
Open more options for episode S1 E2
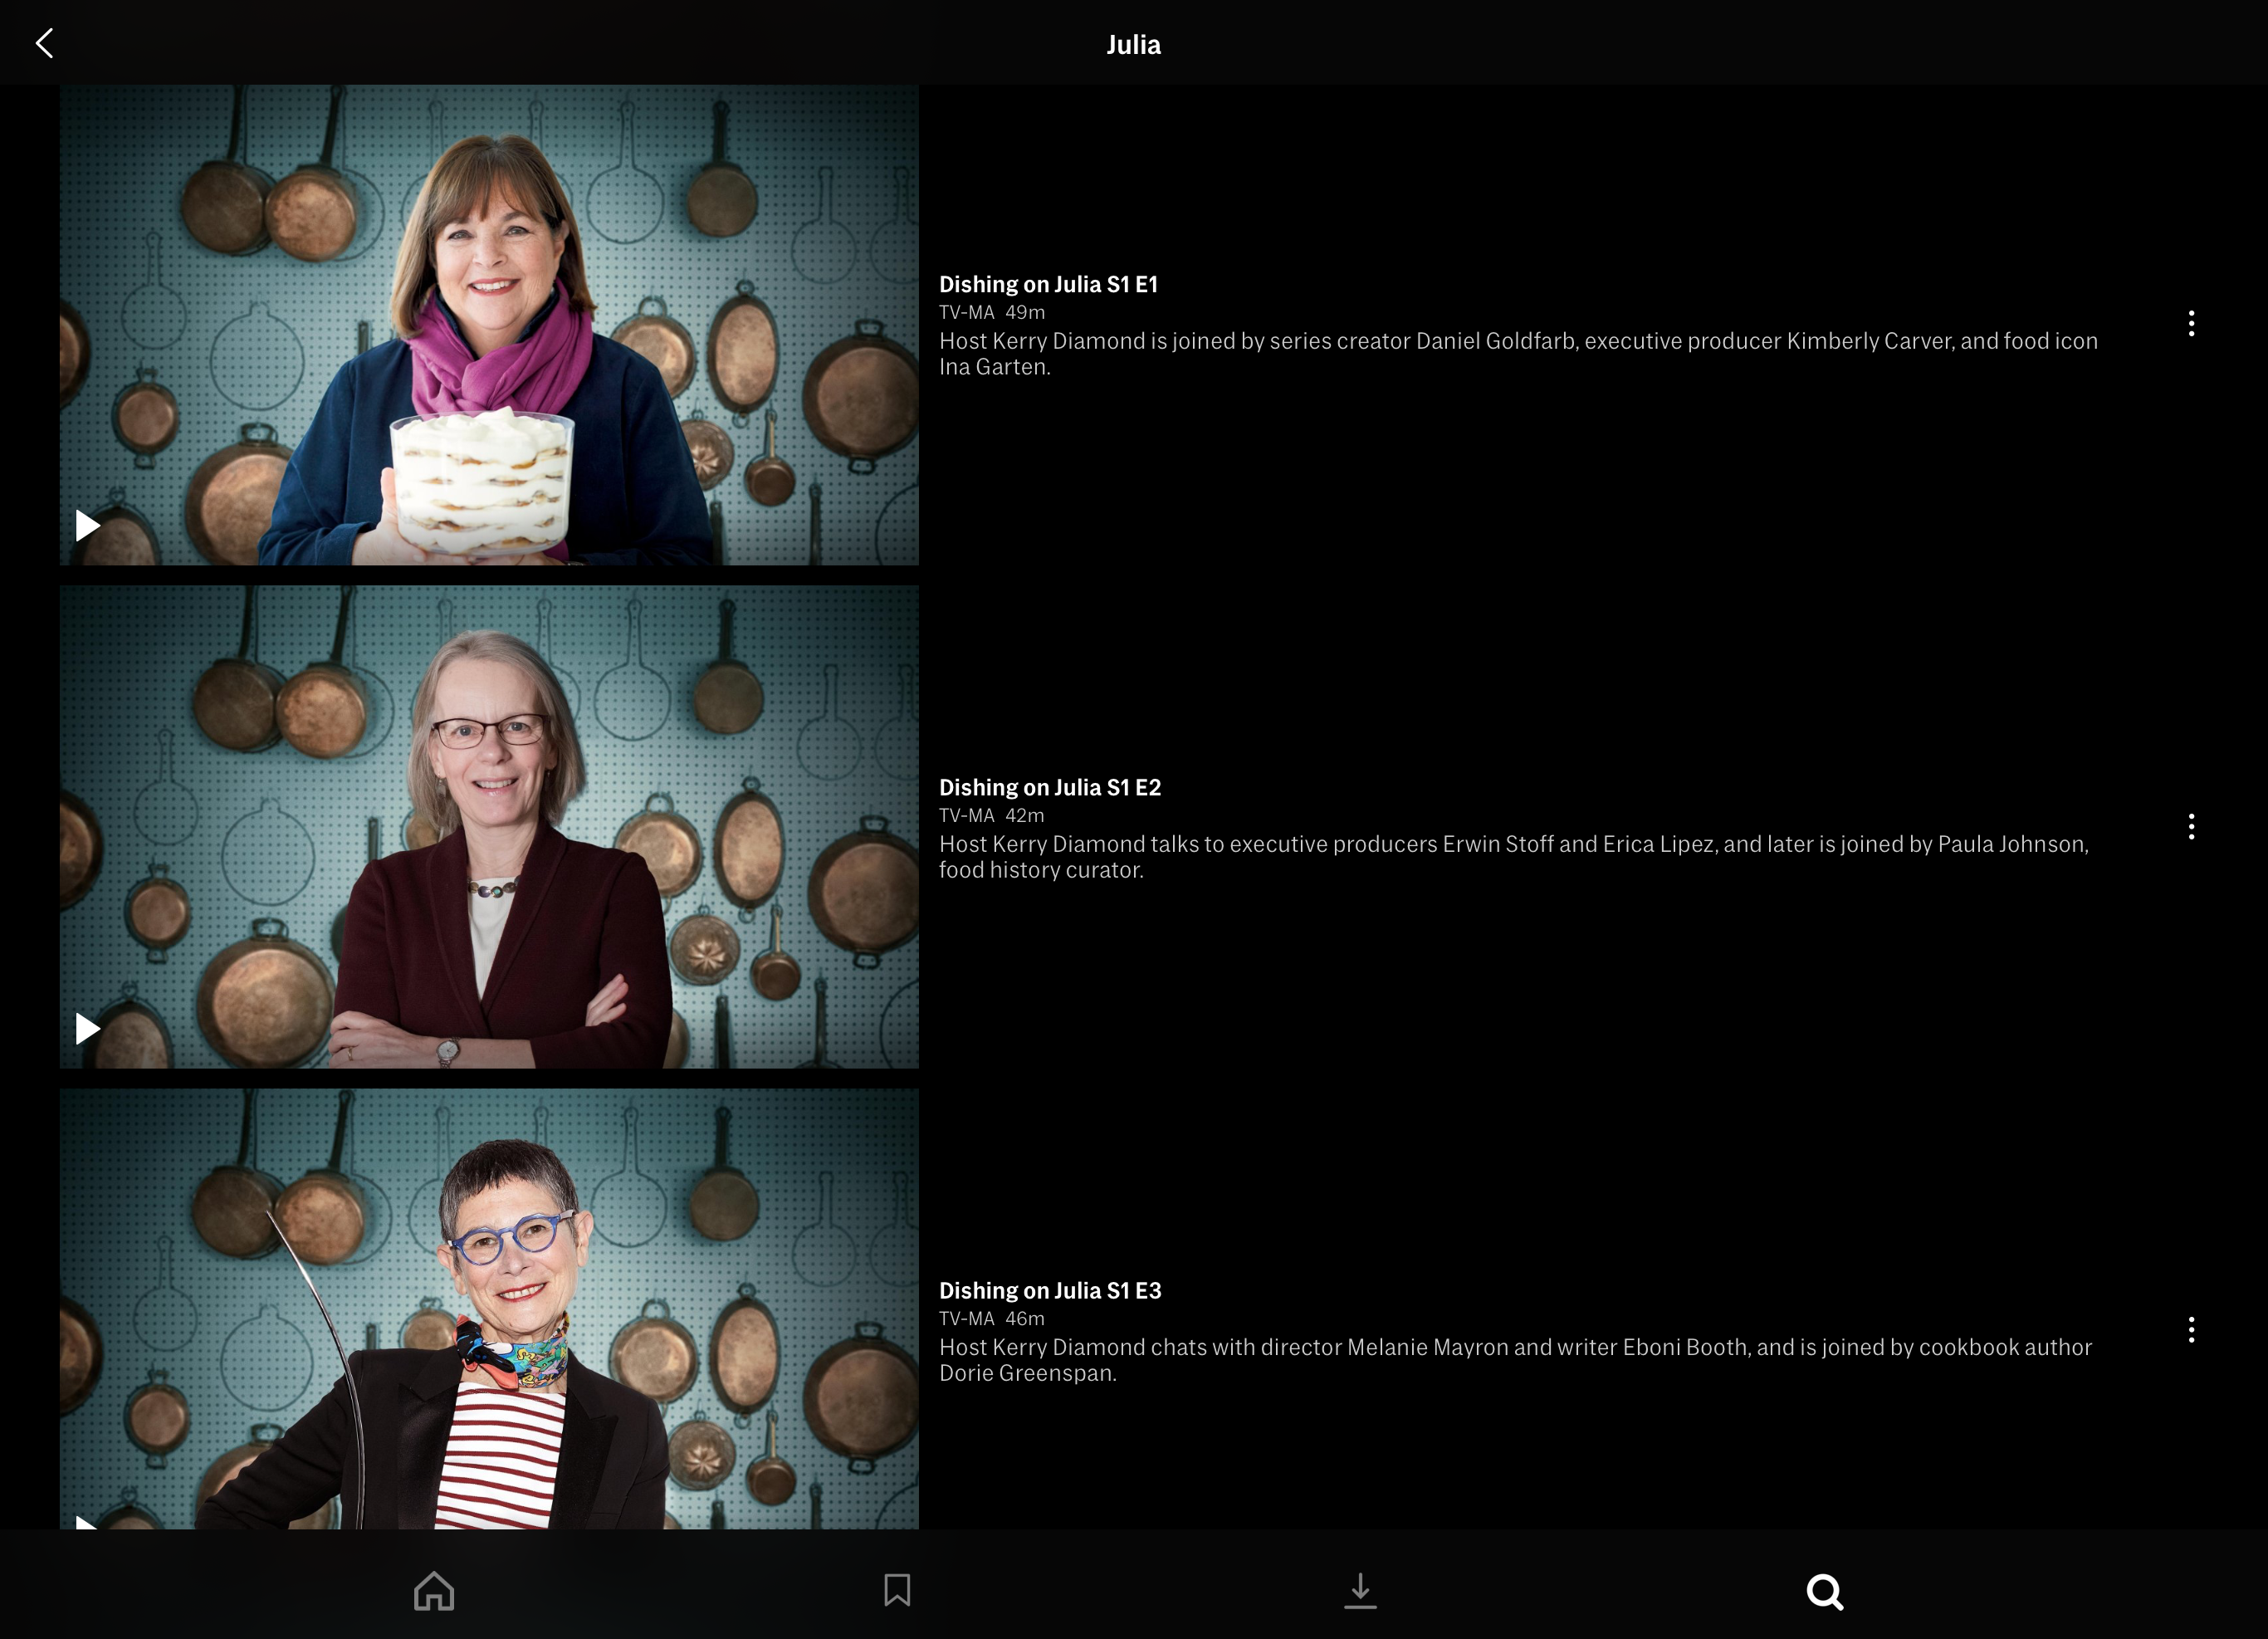(2191, 826)
